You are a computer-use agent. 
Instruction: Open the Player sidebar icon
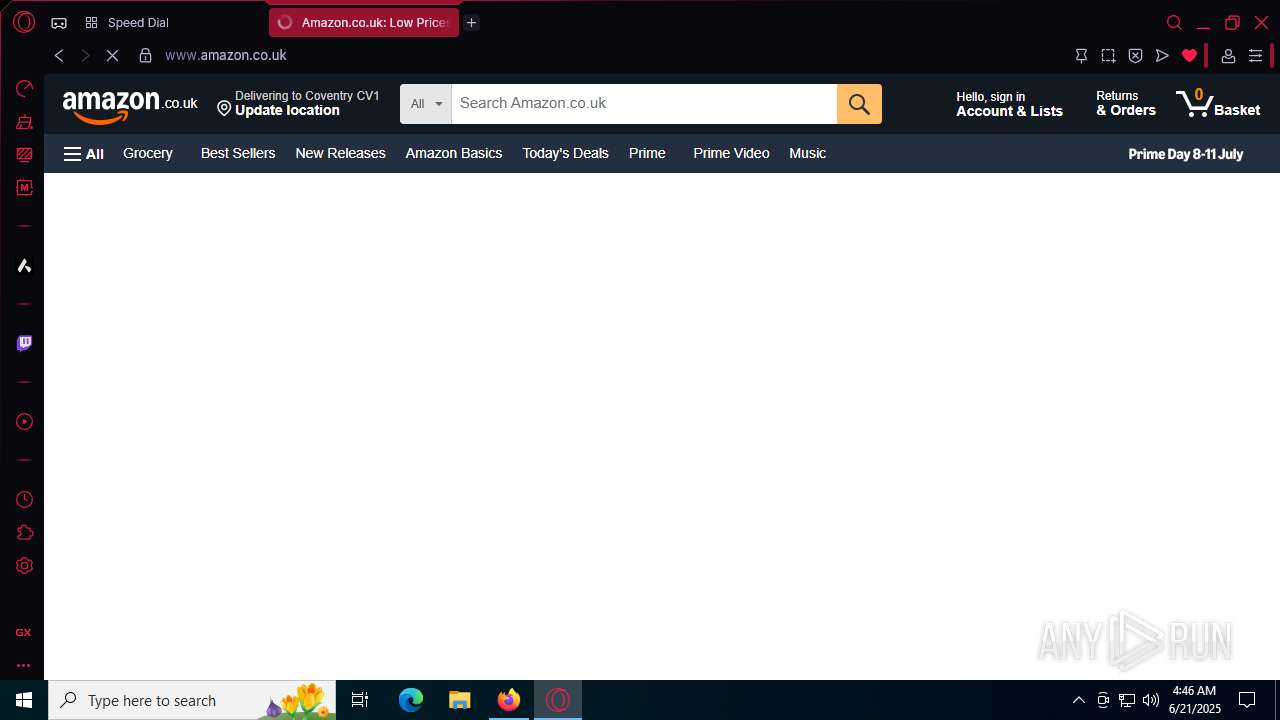pyautogui.click(x=24, y=422)
